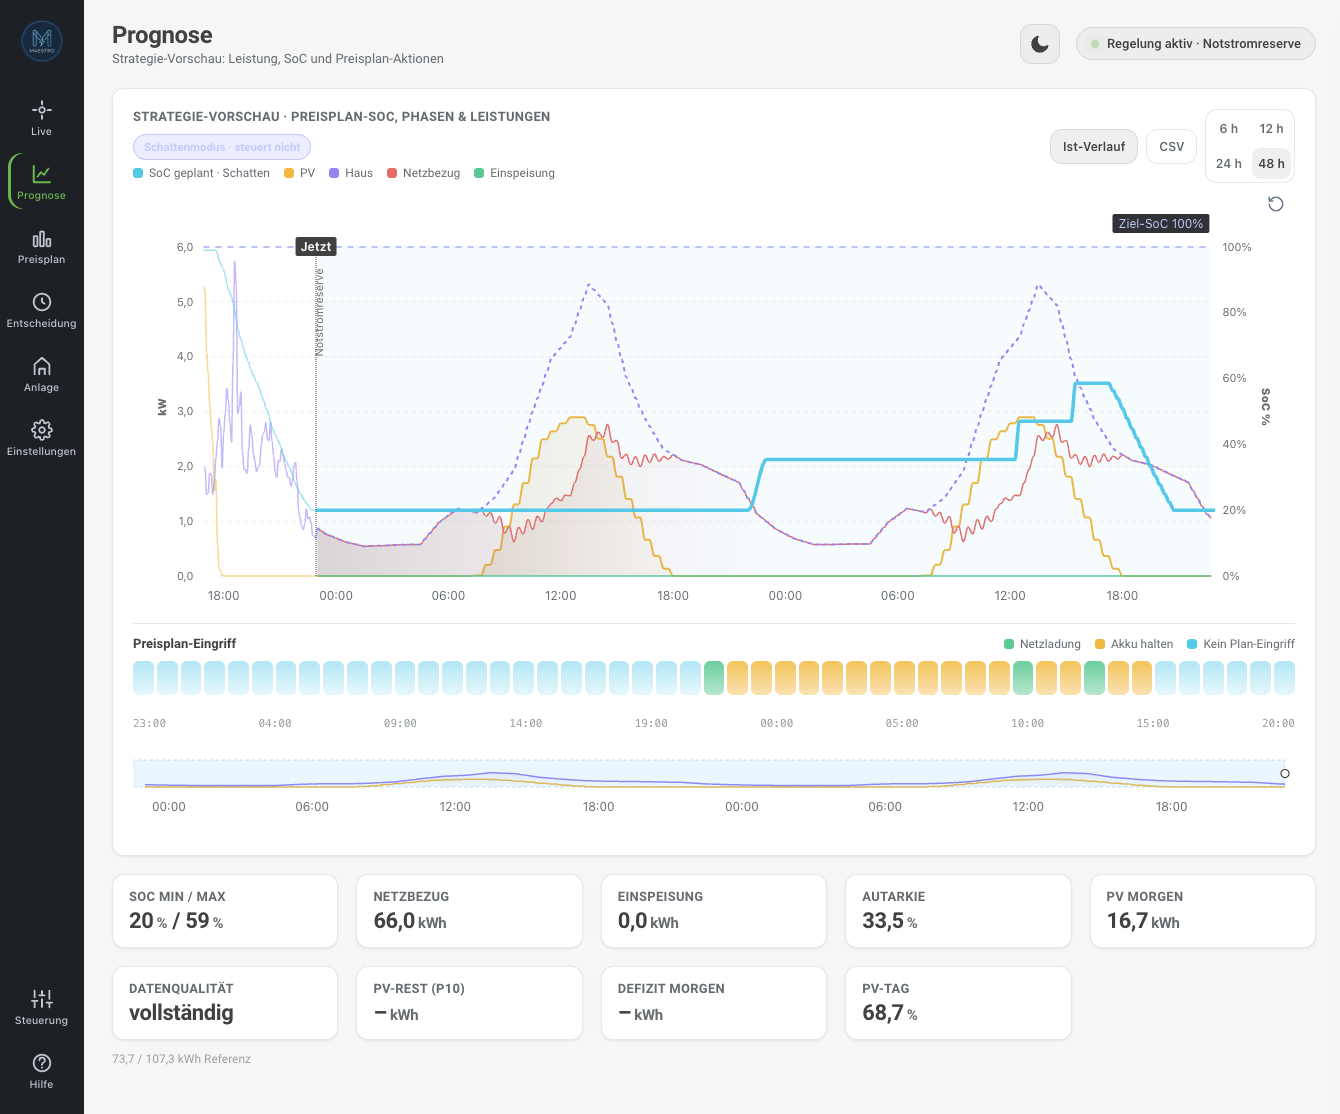Open the Anlage house icon
This screenshot has width=1340, height=1114.
[41, 366]
